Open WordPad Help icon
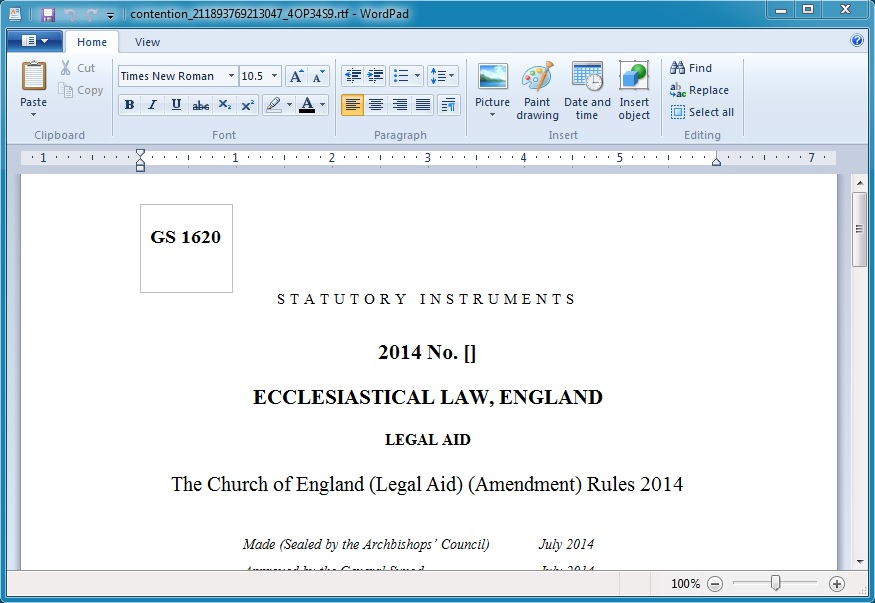The height and width of the screenshot is (603, 875). point(857,40)
